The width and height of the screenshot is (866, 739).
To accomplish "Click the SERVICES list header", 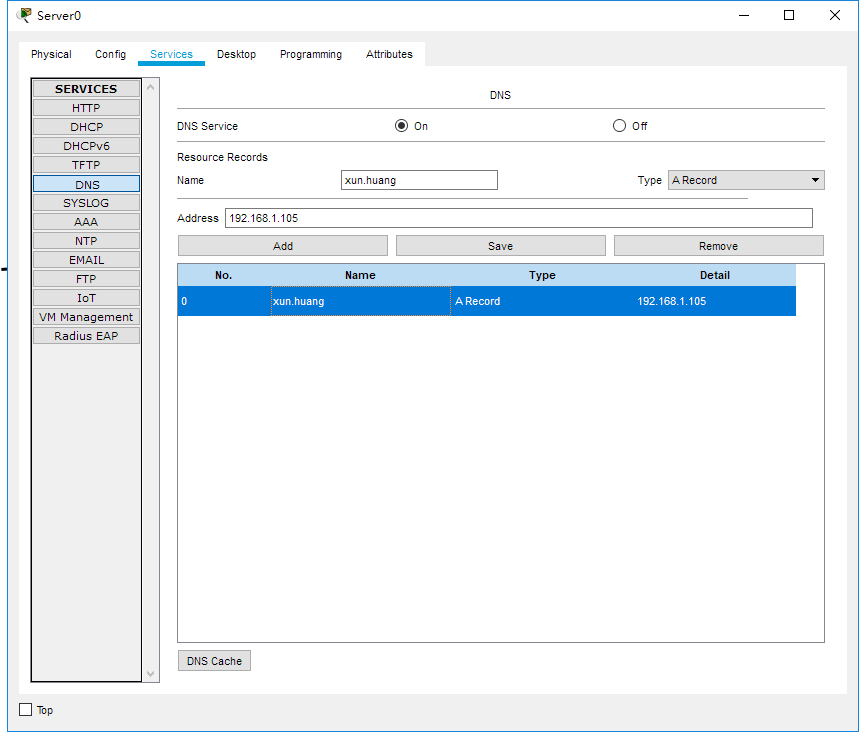I will 86,89.
